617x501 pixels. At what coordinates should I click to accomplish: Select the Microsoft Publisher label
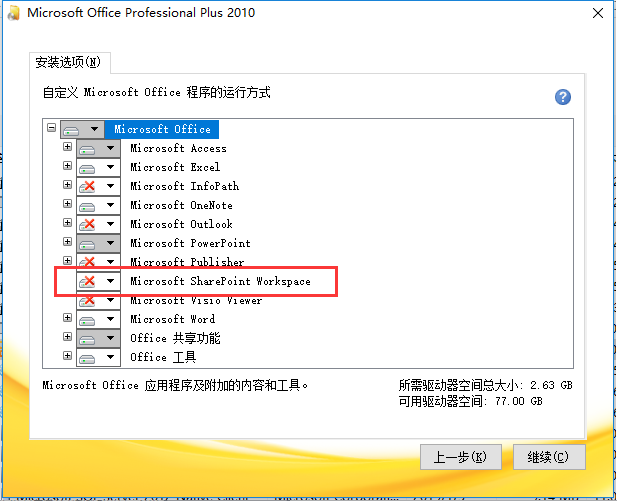tap(187, 262)
